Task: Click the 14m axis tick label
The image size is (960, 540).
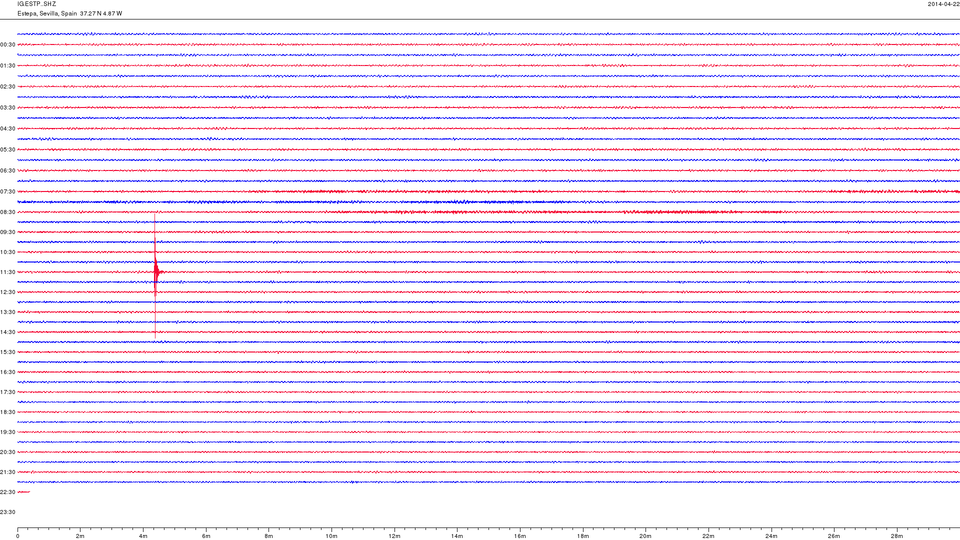Action: [x=457, y=536]
